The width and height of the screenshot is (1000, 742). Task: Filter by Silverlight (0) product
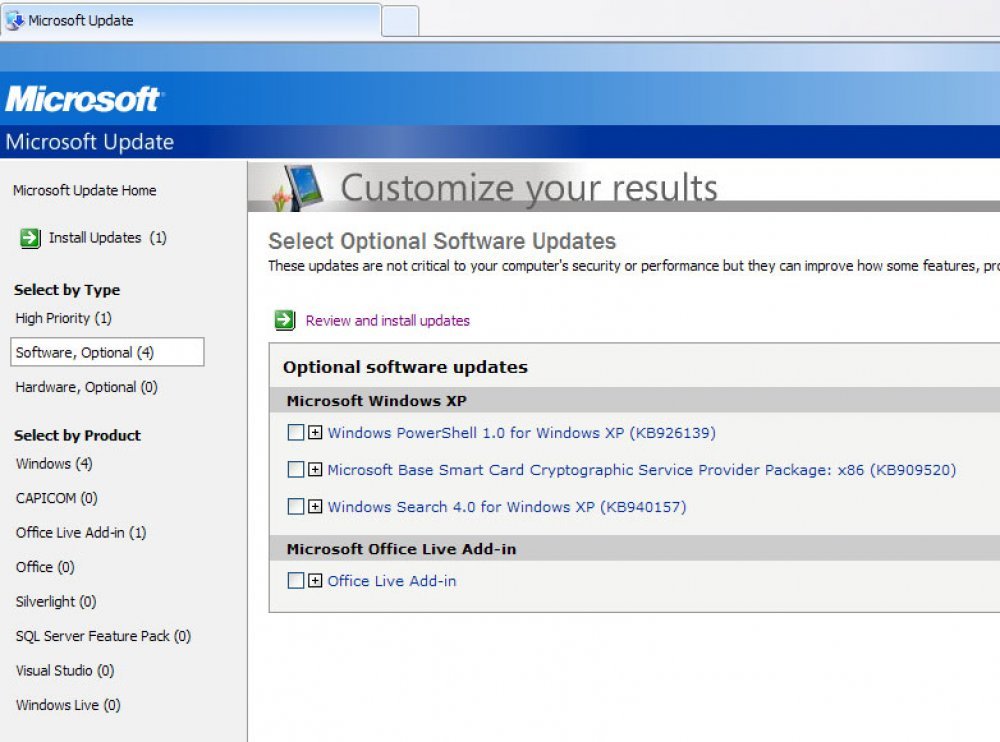[x=56, y=602]
